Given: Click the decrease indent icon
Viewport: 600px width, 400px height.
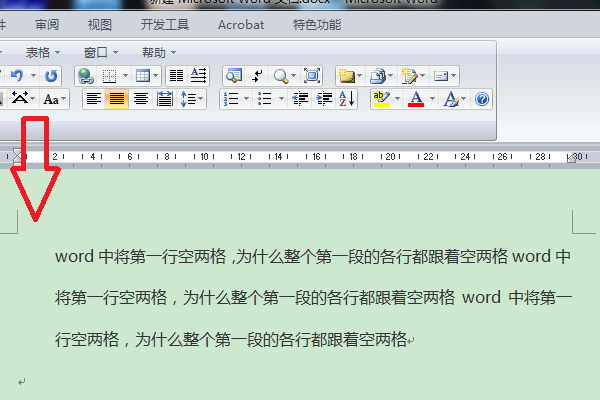Looking at the screenshot, I should 300,99.
